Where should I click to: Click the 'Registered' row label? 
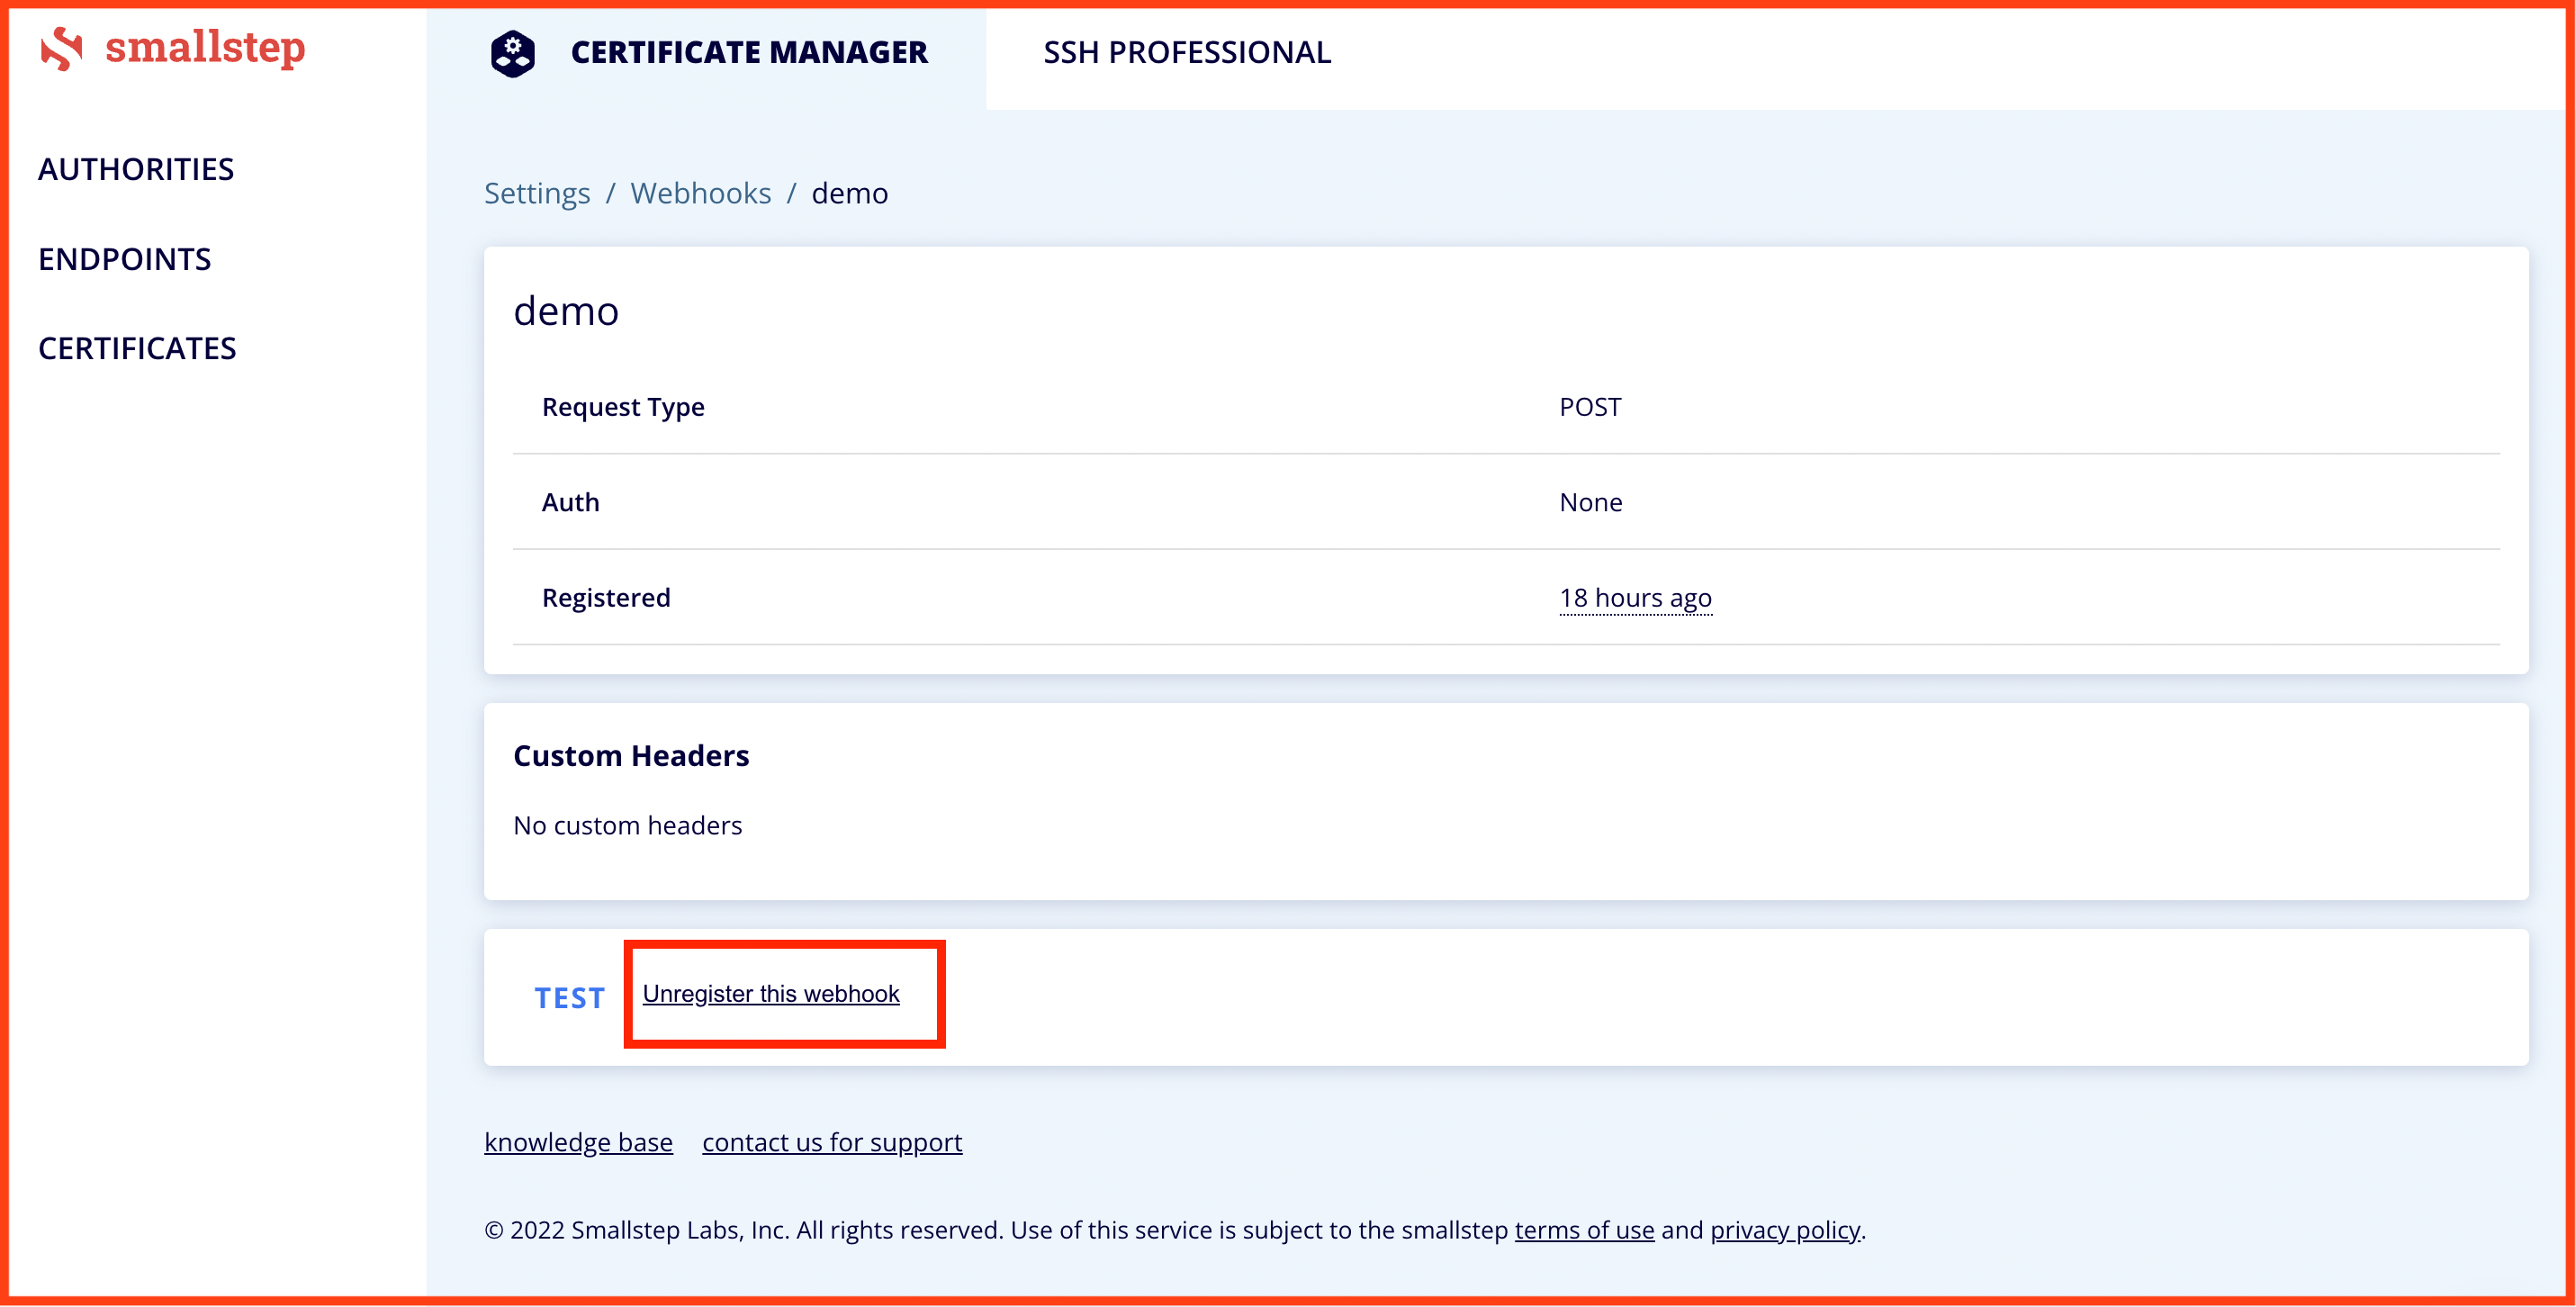click(x=606, y=598)
